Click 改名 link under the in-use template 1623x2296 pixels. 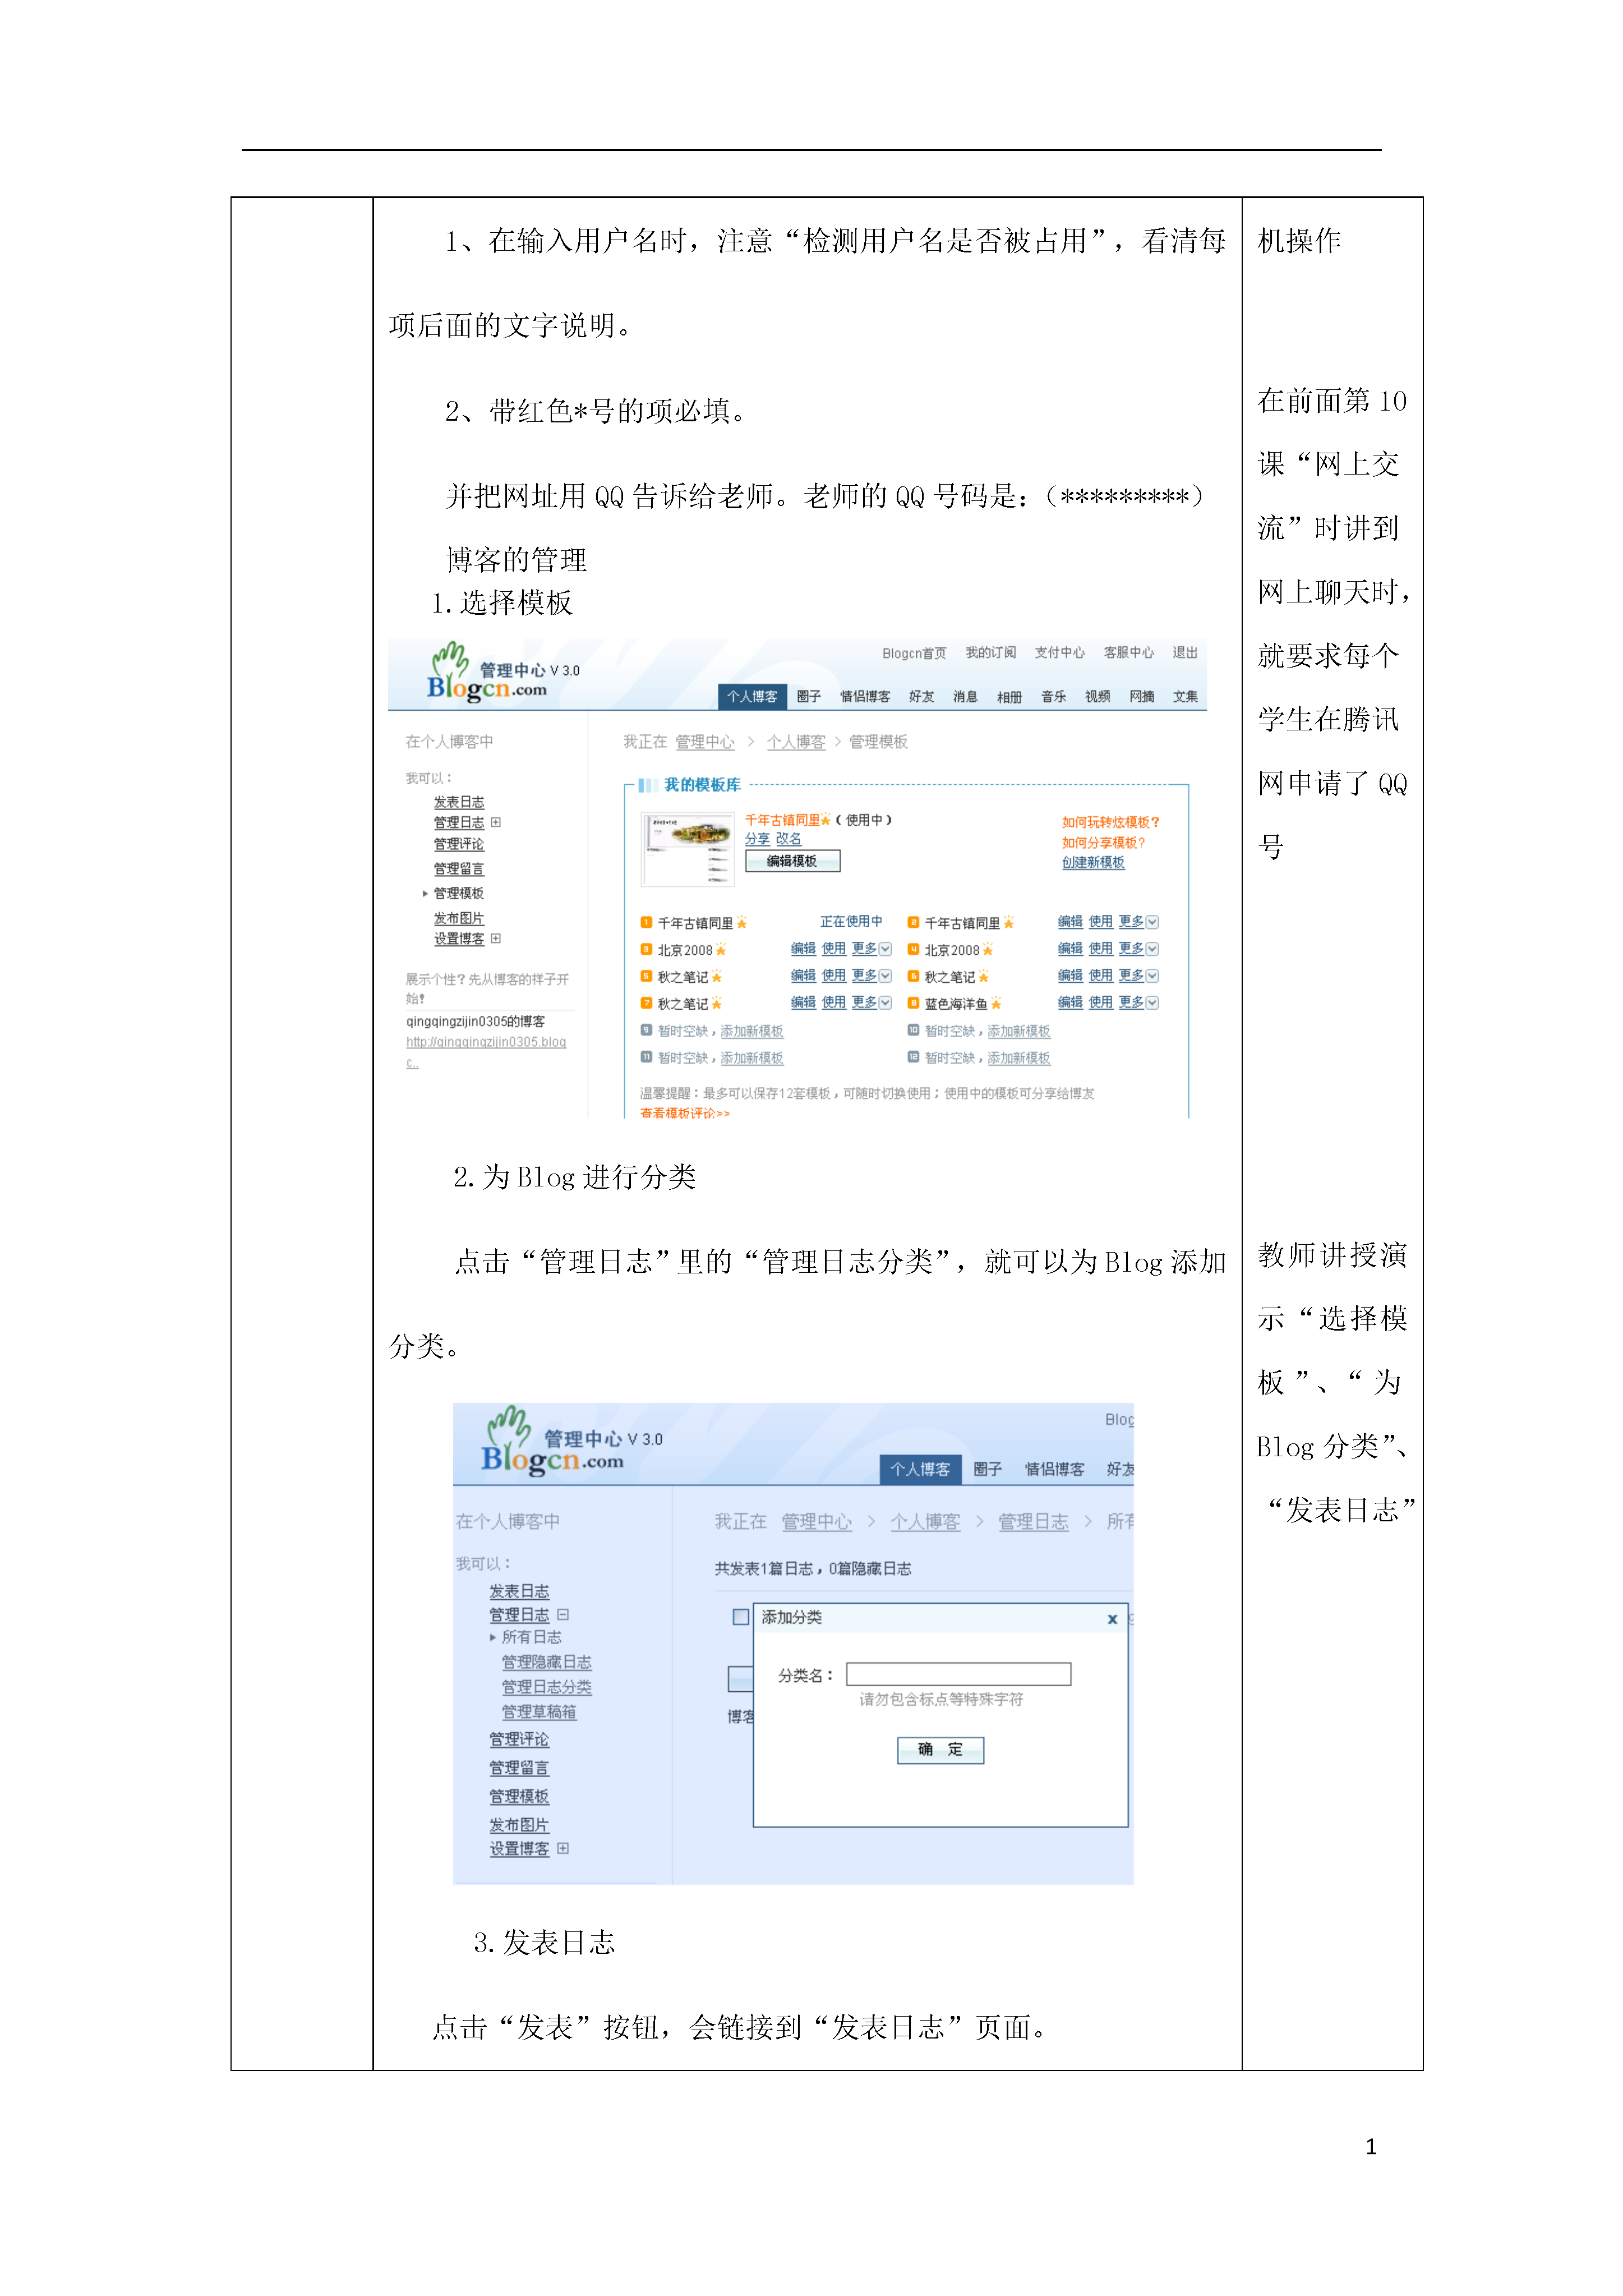[x=788, y=839]
